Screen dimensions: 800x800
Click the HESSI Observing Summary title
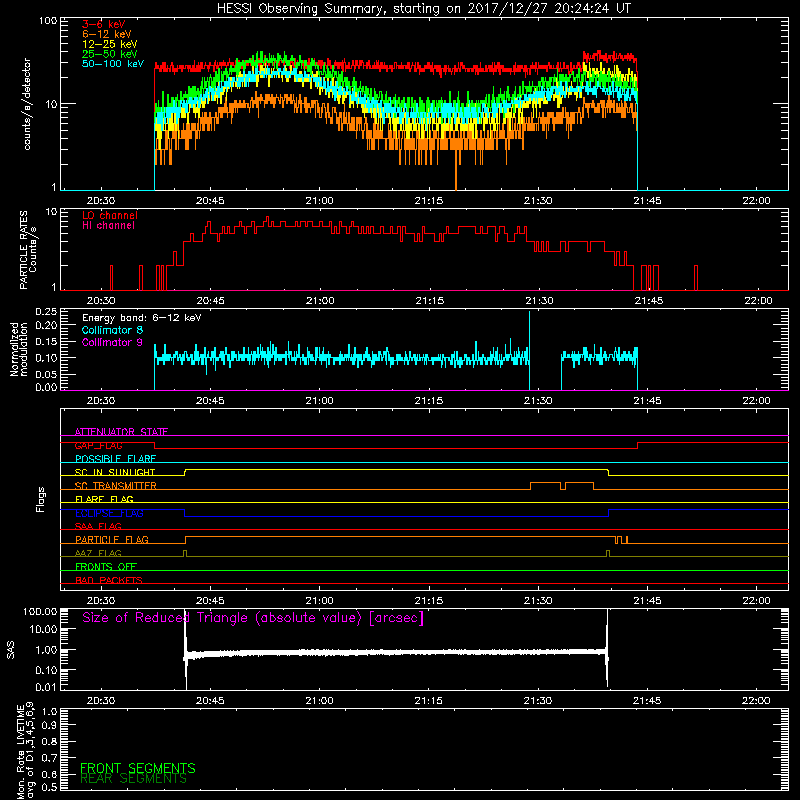(423, 9)
